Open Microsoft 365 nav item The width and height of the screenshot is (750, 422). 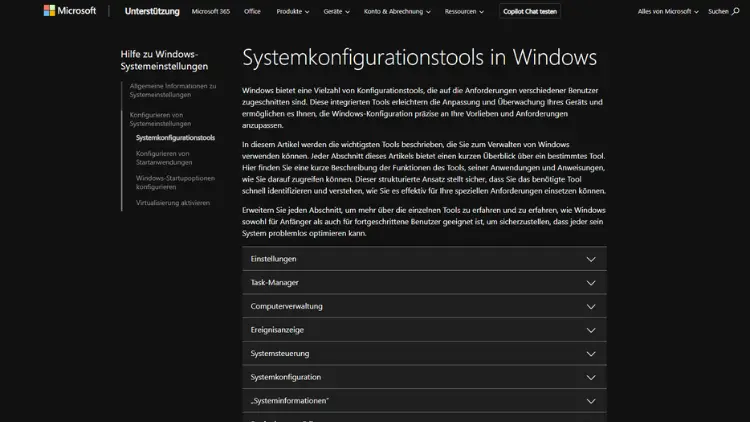pyautogui.click(x=210, y=11)
